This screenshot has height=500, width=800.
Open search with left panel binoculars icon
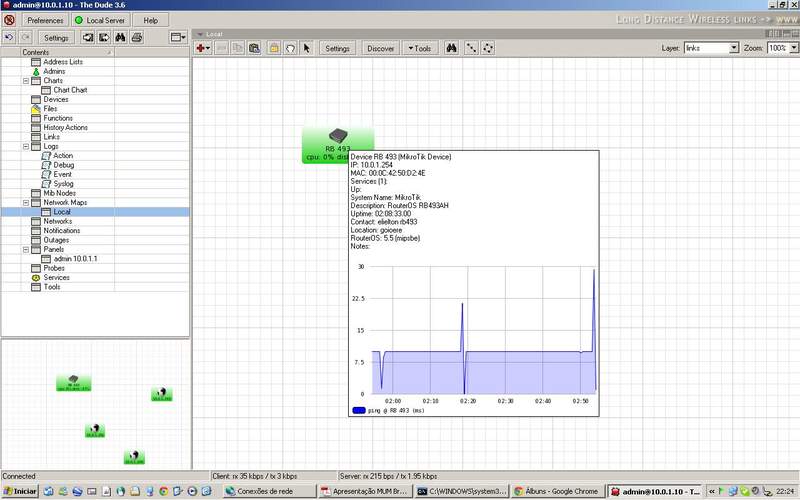click(x=120, y=37)
